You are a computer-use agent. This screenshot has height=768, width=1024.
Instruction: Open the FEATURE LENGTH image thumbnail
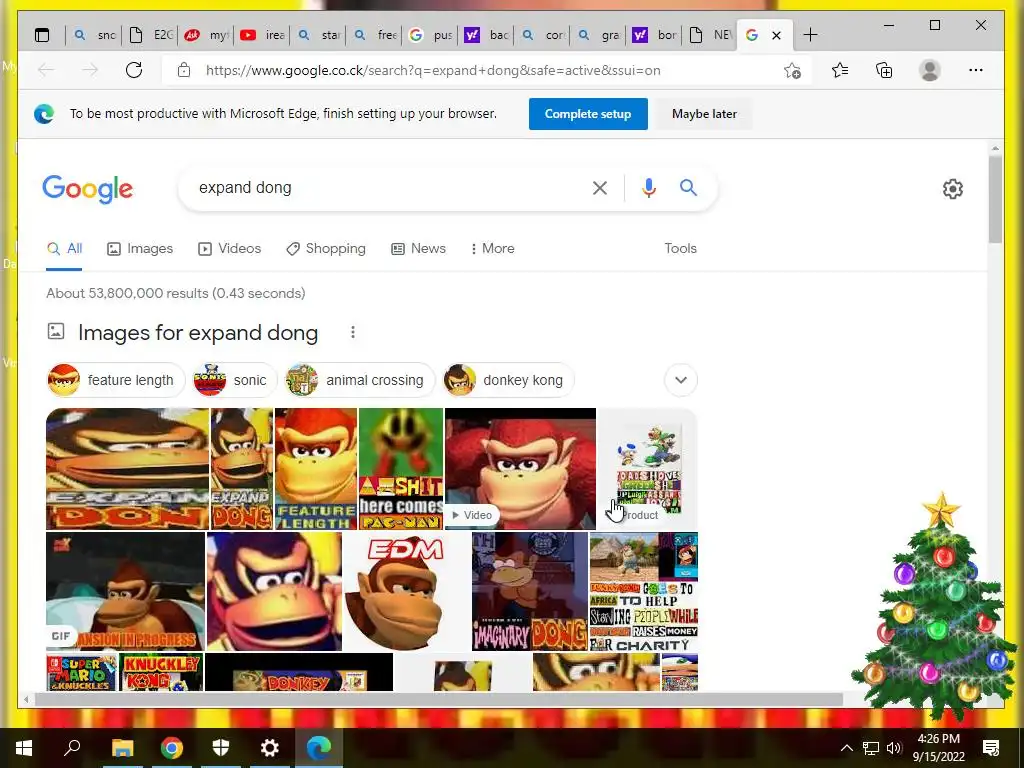point(316,468)
